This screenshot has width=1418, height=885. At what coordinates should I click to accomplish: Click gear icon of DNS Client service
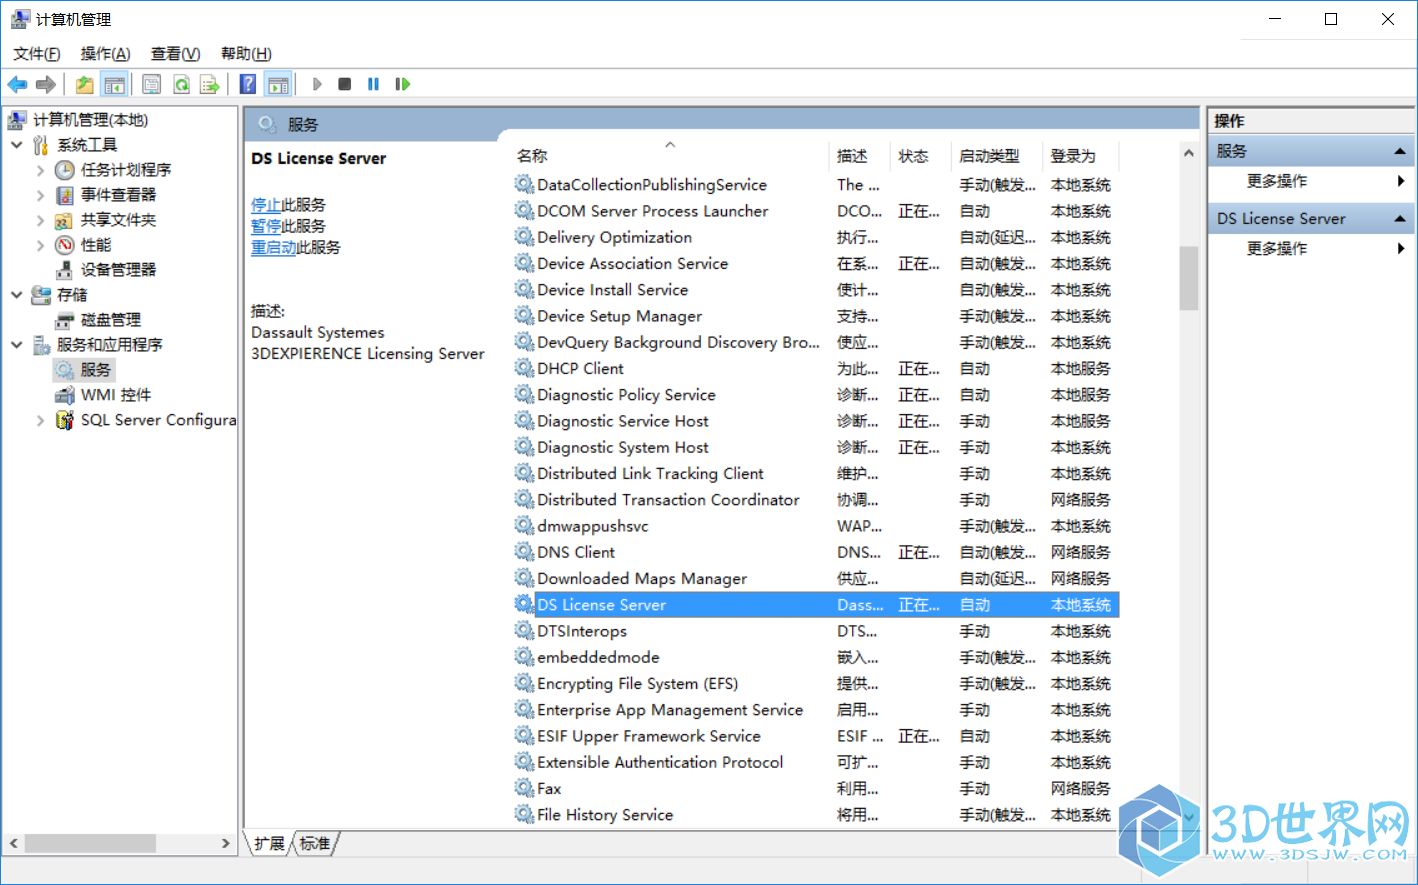524,552
